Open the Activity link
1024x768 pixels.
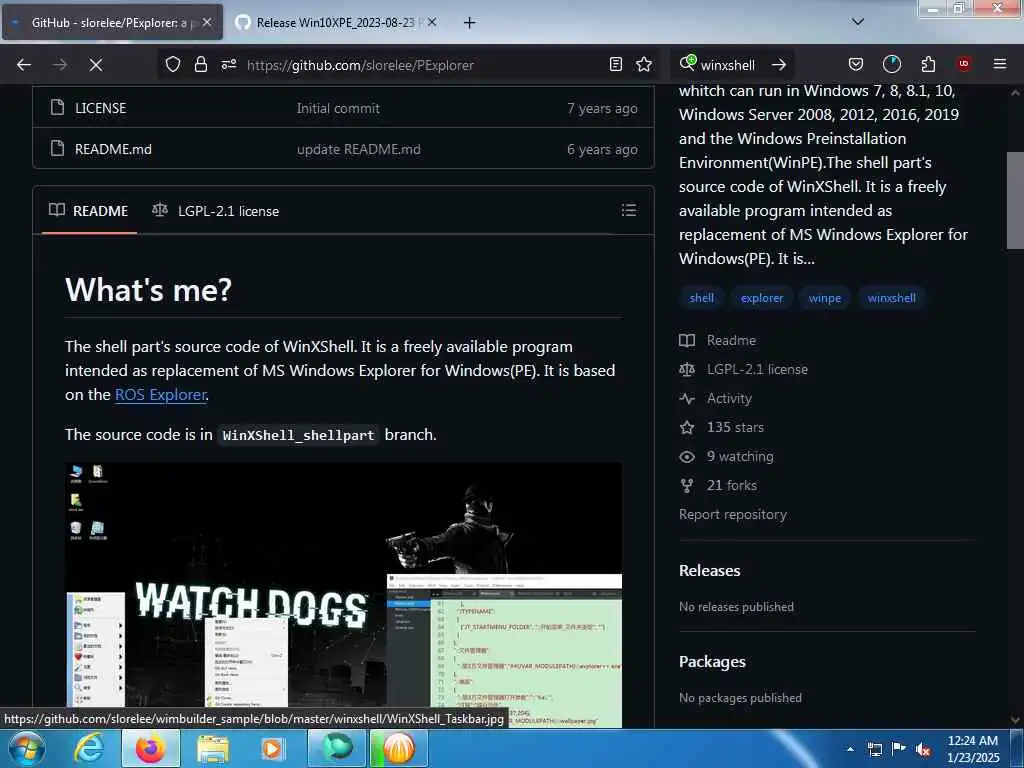tap(716, 398)
